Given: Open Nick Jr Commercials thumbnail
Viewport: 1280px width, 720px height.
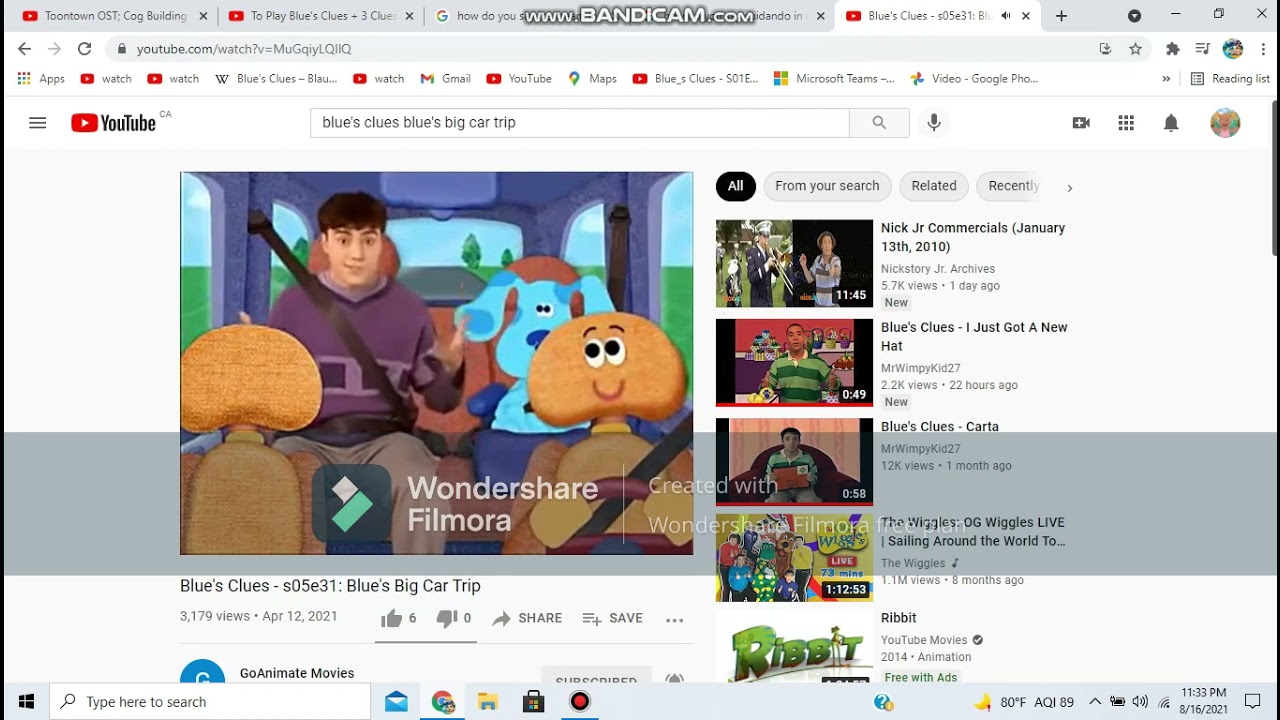Looking at the screenshot, I should pos(794,263).
